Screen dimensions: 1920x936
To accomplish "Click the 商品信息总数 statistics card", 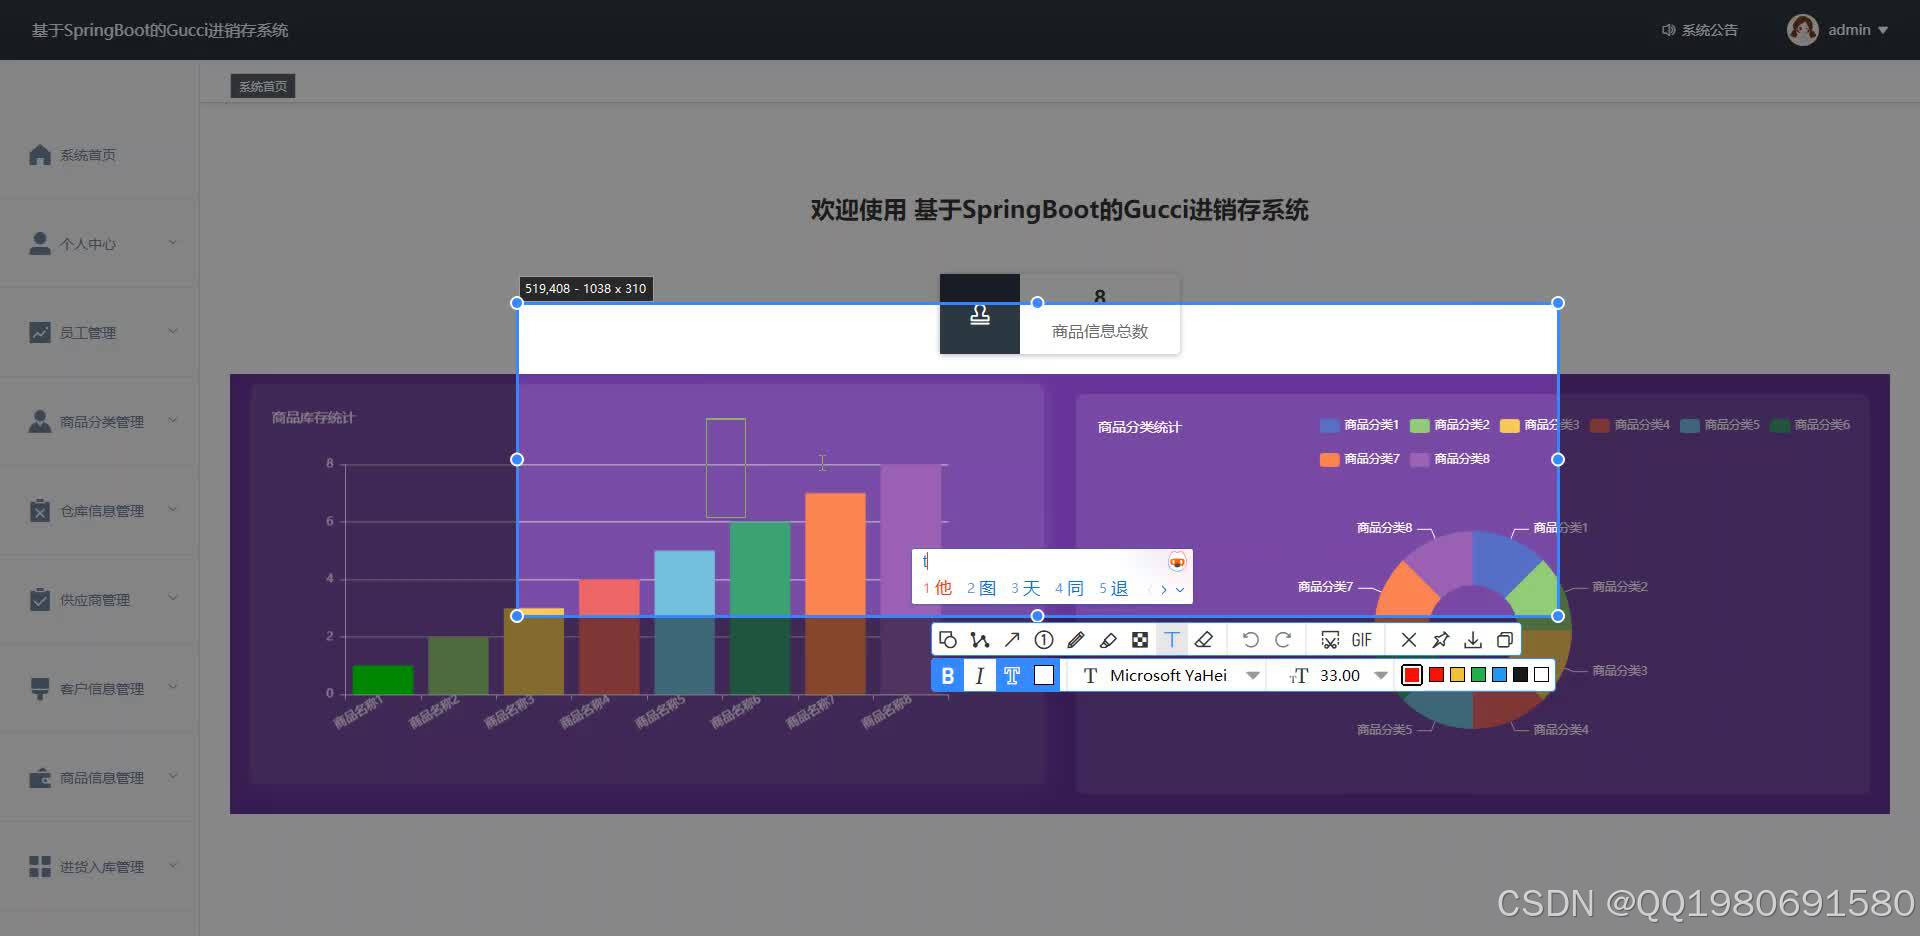I will (x=1060, y=314).
